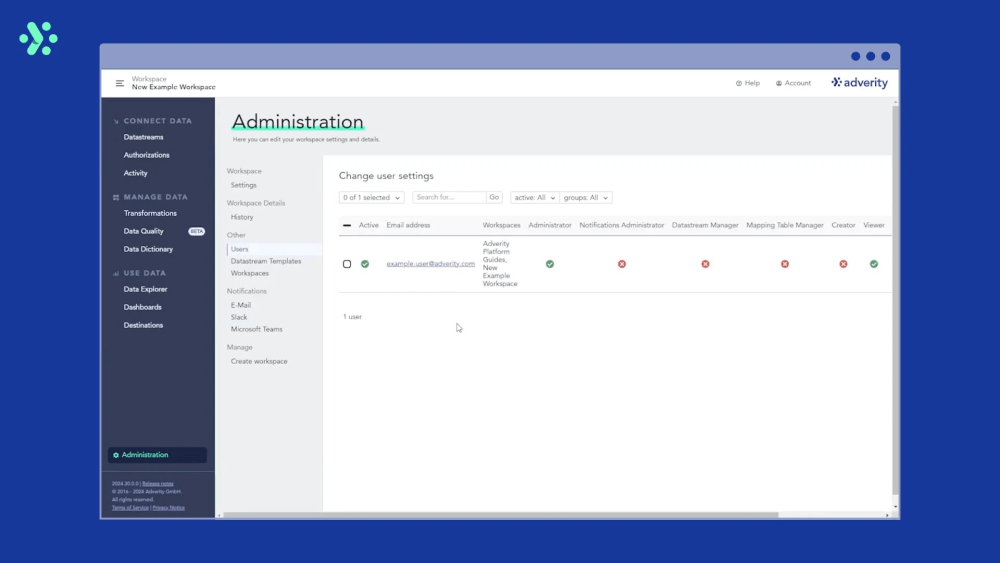Screen dimensions: 1000x563
Task: Open E-Mail notifications settings
Action: [240, 305]
